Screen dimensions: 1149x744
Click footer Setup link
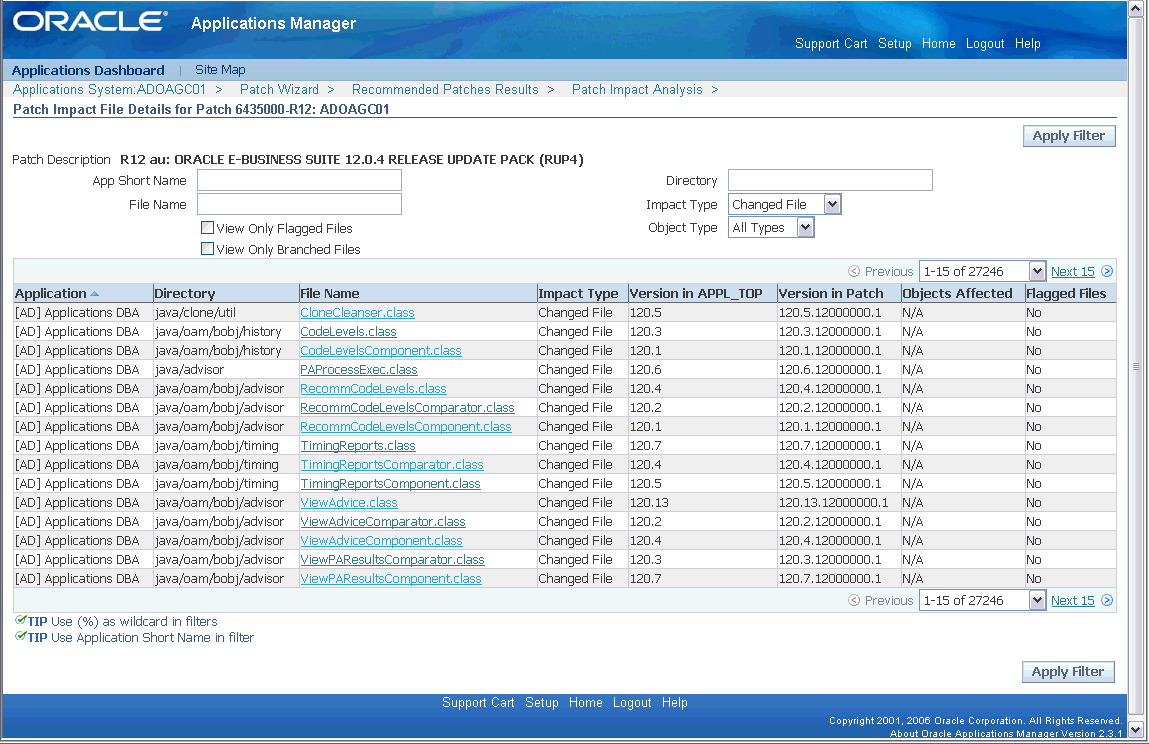click(x=542, y=702)
